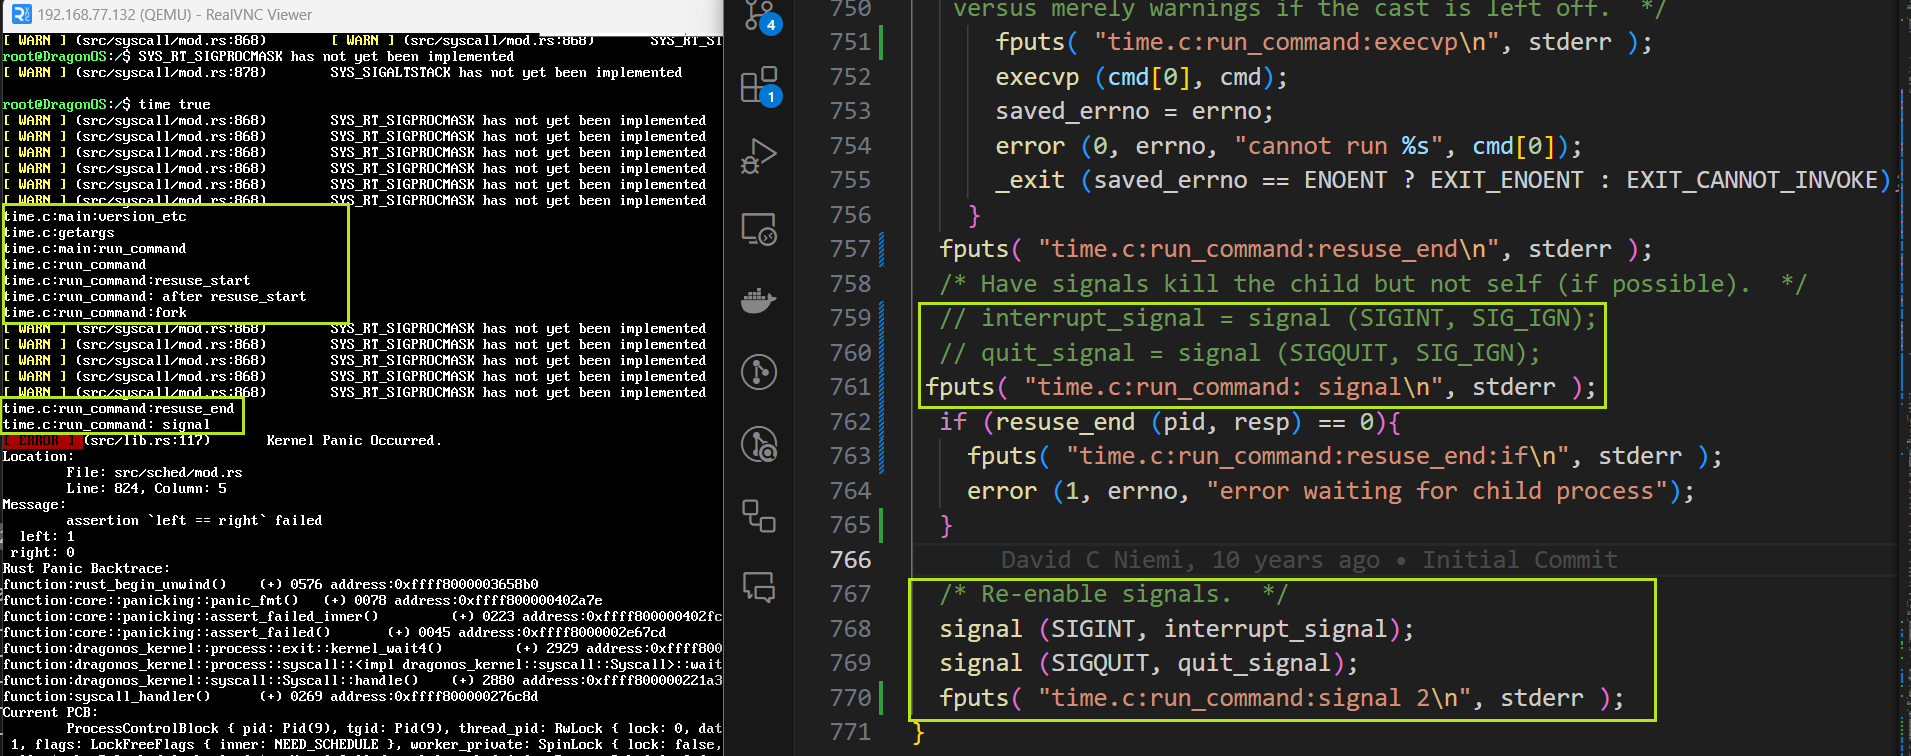The height and width of the screenshot is (756, 1911).
Task: Click the connected squares icon in activity bar
Action: [759, 516]
